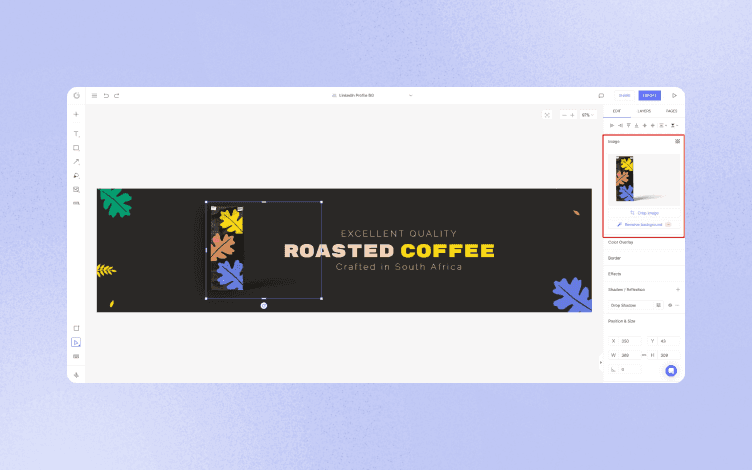This screenshot has height=470, width=752.
Task: Select the blue leaf in the canvas bottom-right corner
Action: [572, 294]
